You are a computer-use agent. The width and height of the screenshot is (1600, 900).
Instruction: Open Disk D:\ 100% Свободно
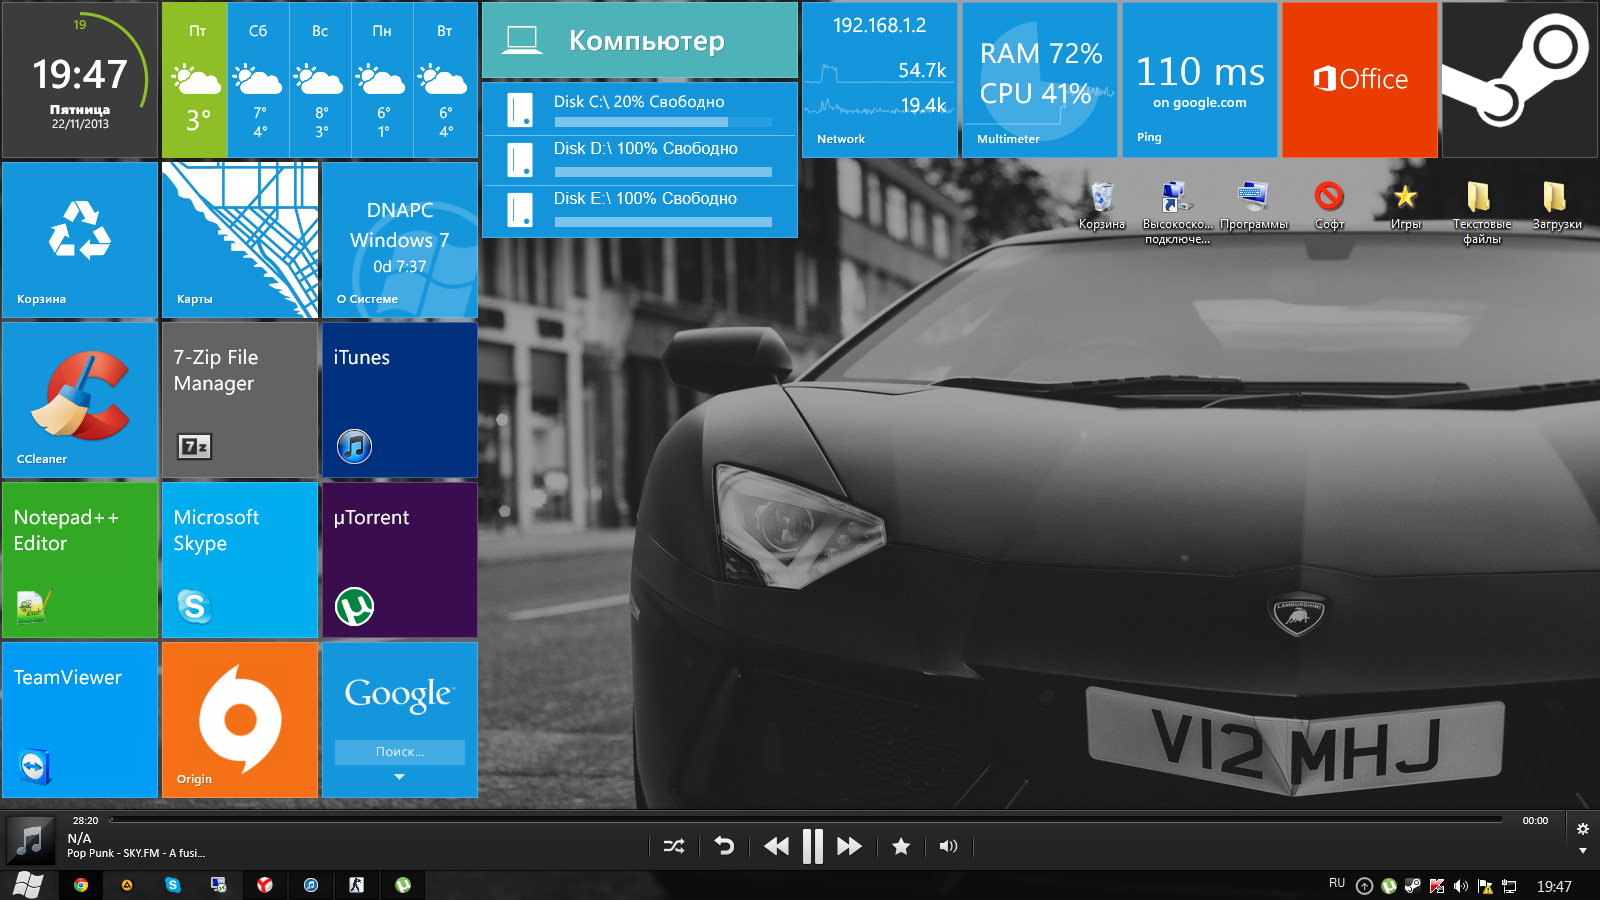click(640, 160)
